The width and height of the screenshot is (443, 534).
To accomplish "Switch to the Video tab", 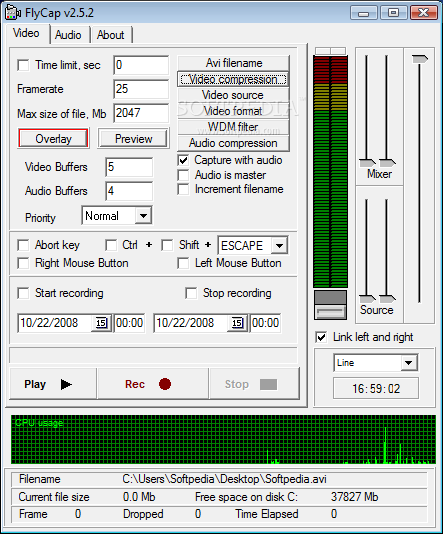I will click(26, 33).
